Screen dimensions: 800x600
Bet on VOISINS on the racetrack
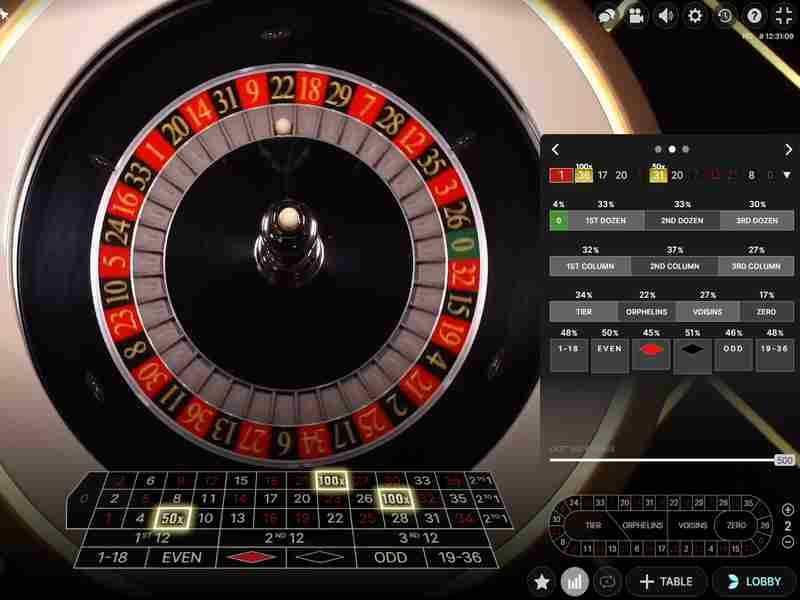click(x=692, y=525)
